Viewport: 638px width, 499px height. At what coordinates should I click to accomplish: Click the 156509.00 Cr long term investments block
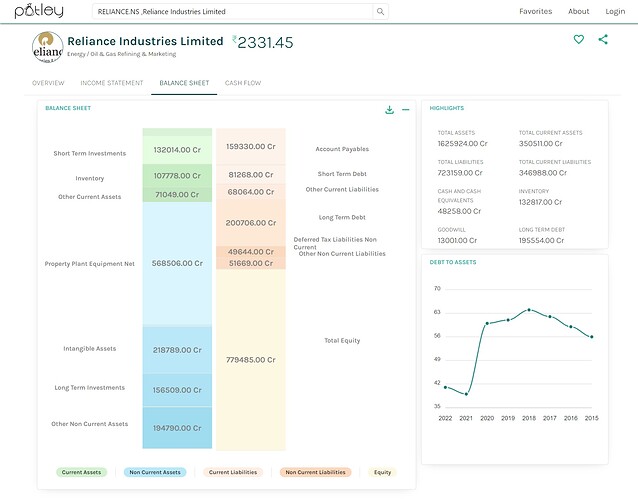[x=177, y=390]
